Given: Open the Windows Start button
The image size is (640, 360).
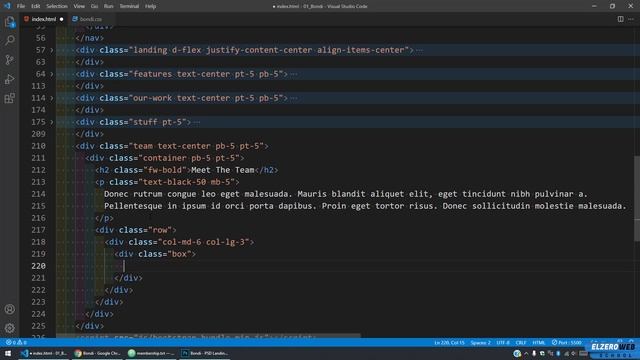Looking at the screenshot, I should point(8,353).
